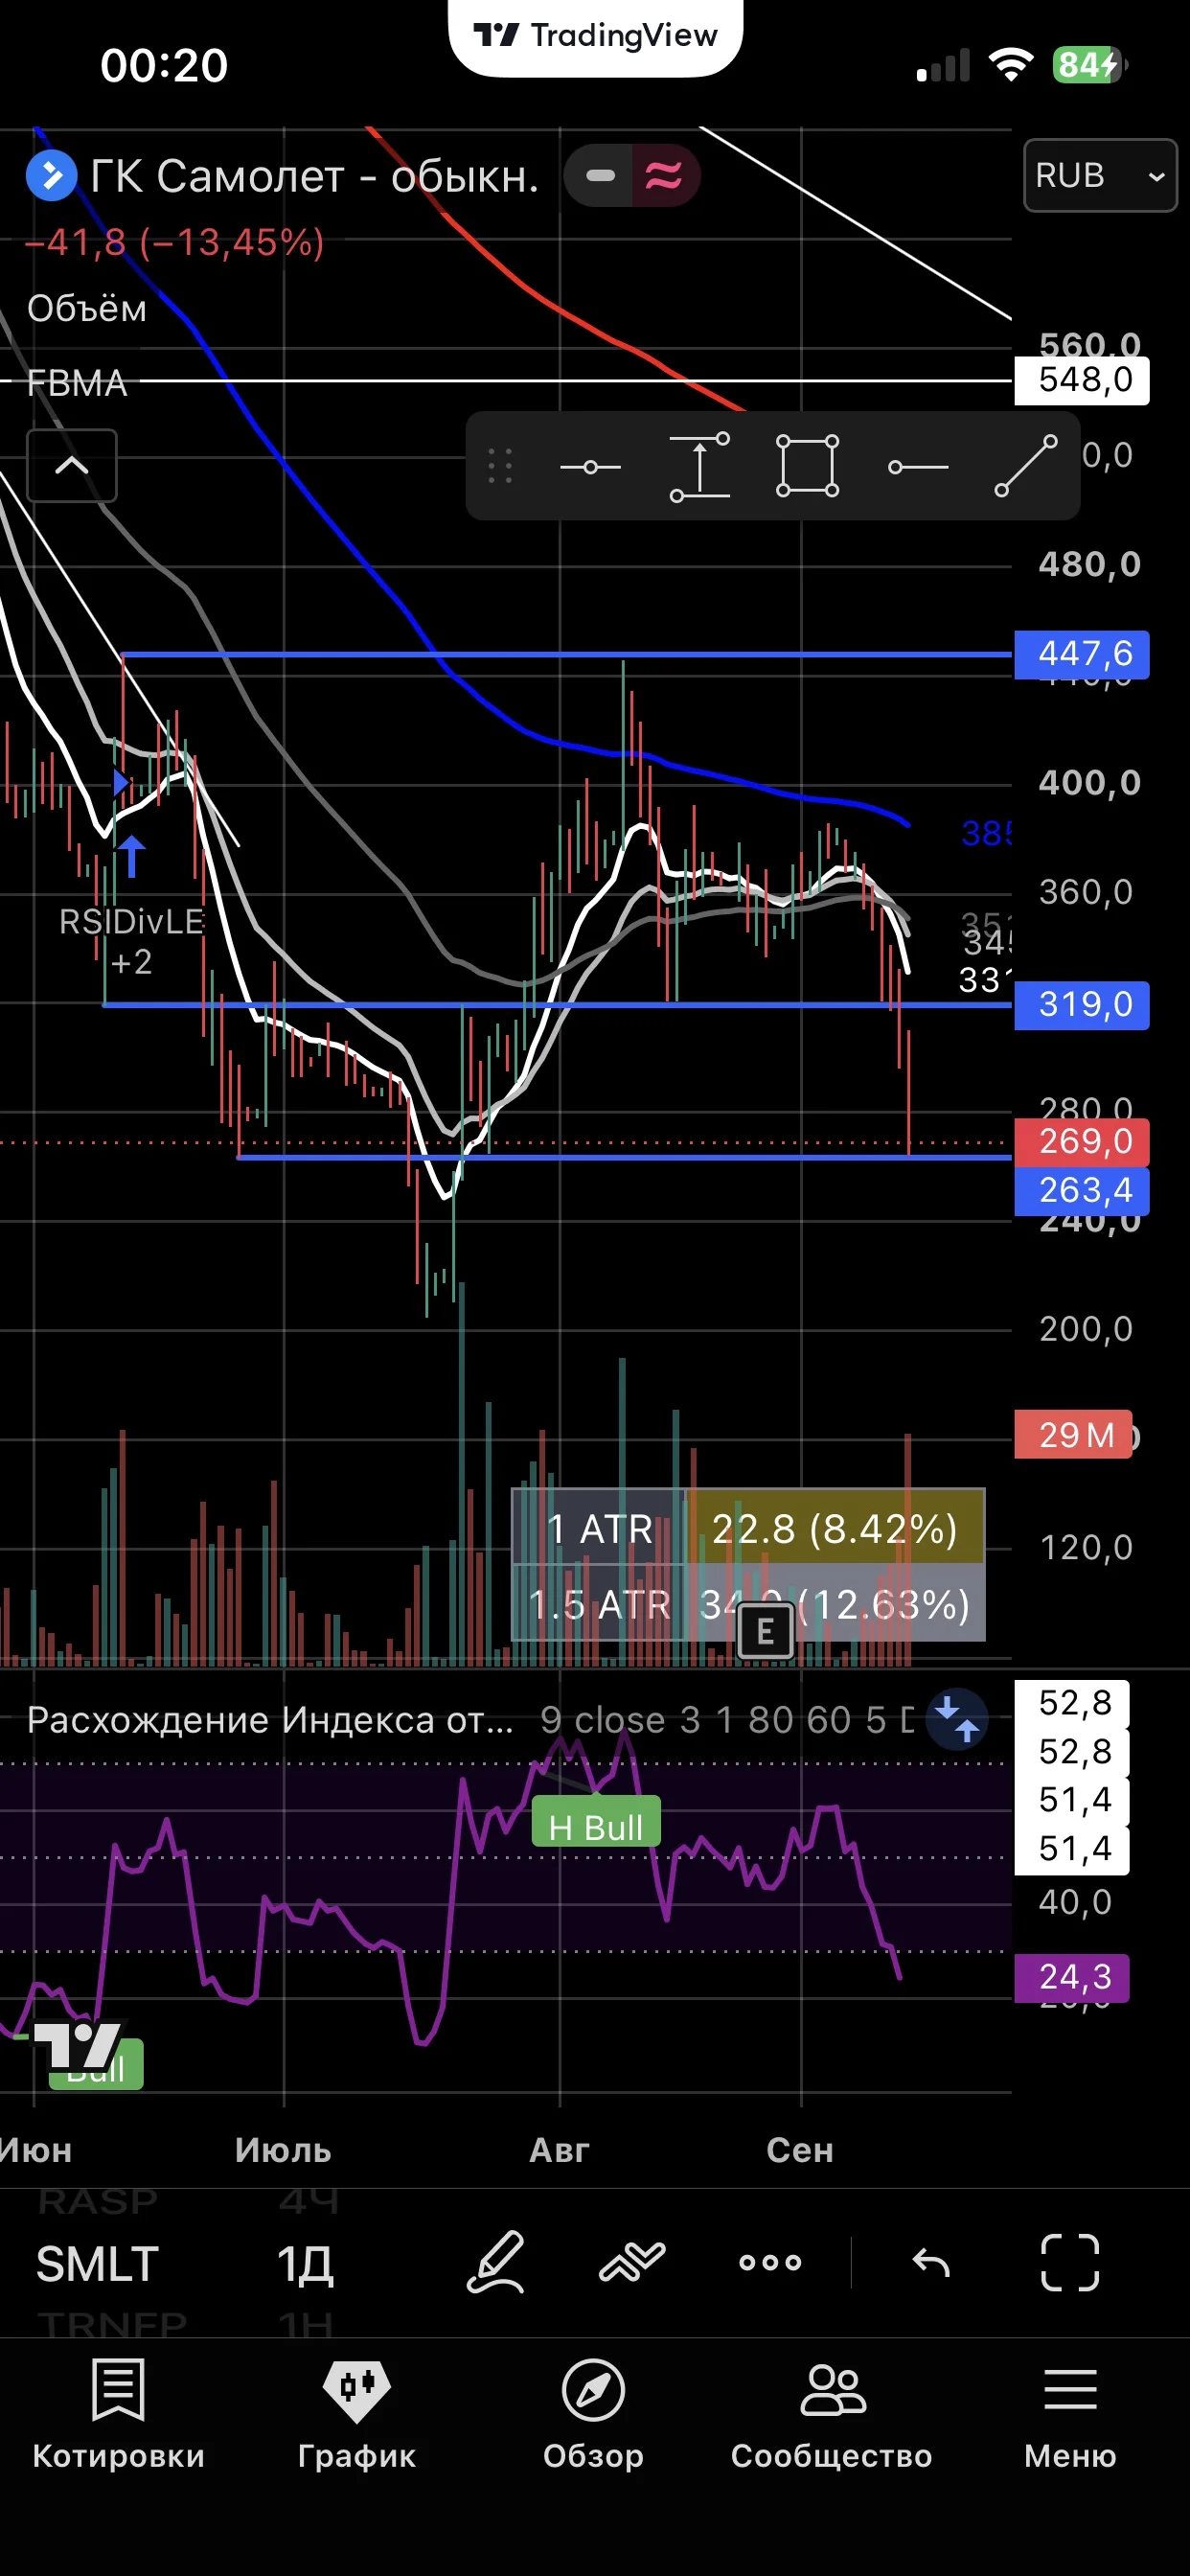This screenshot has width=1190, height=2576.
Task: Tap the 40,0 RSI axis label
Action: click(1075, 1901)
